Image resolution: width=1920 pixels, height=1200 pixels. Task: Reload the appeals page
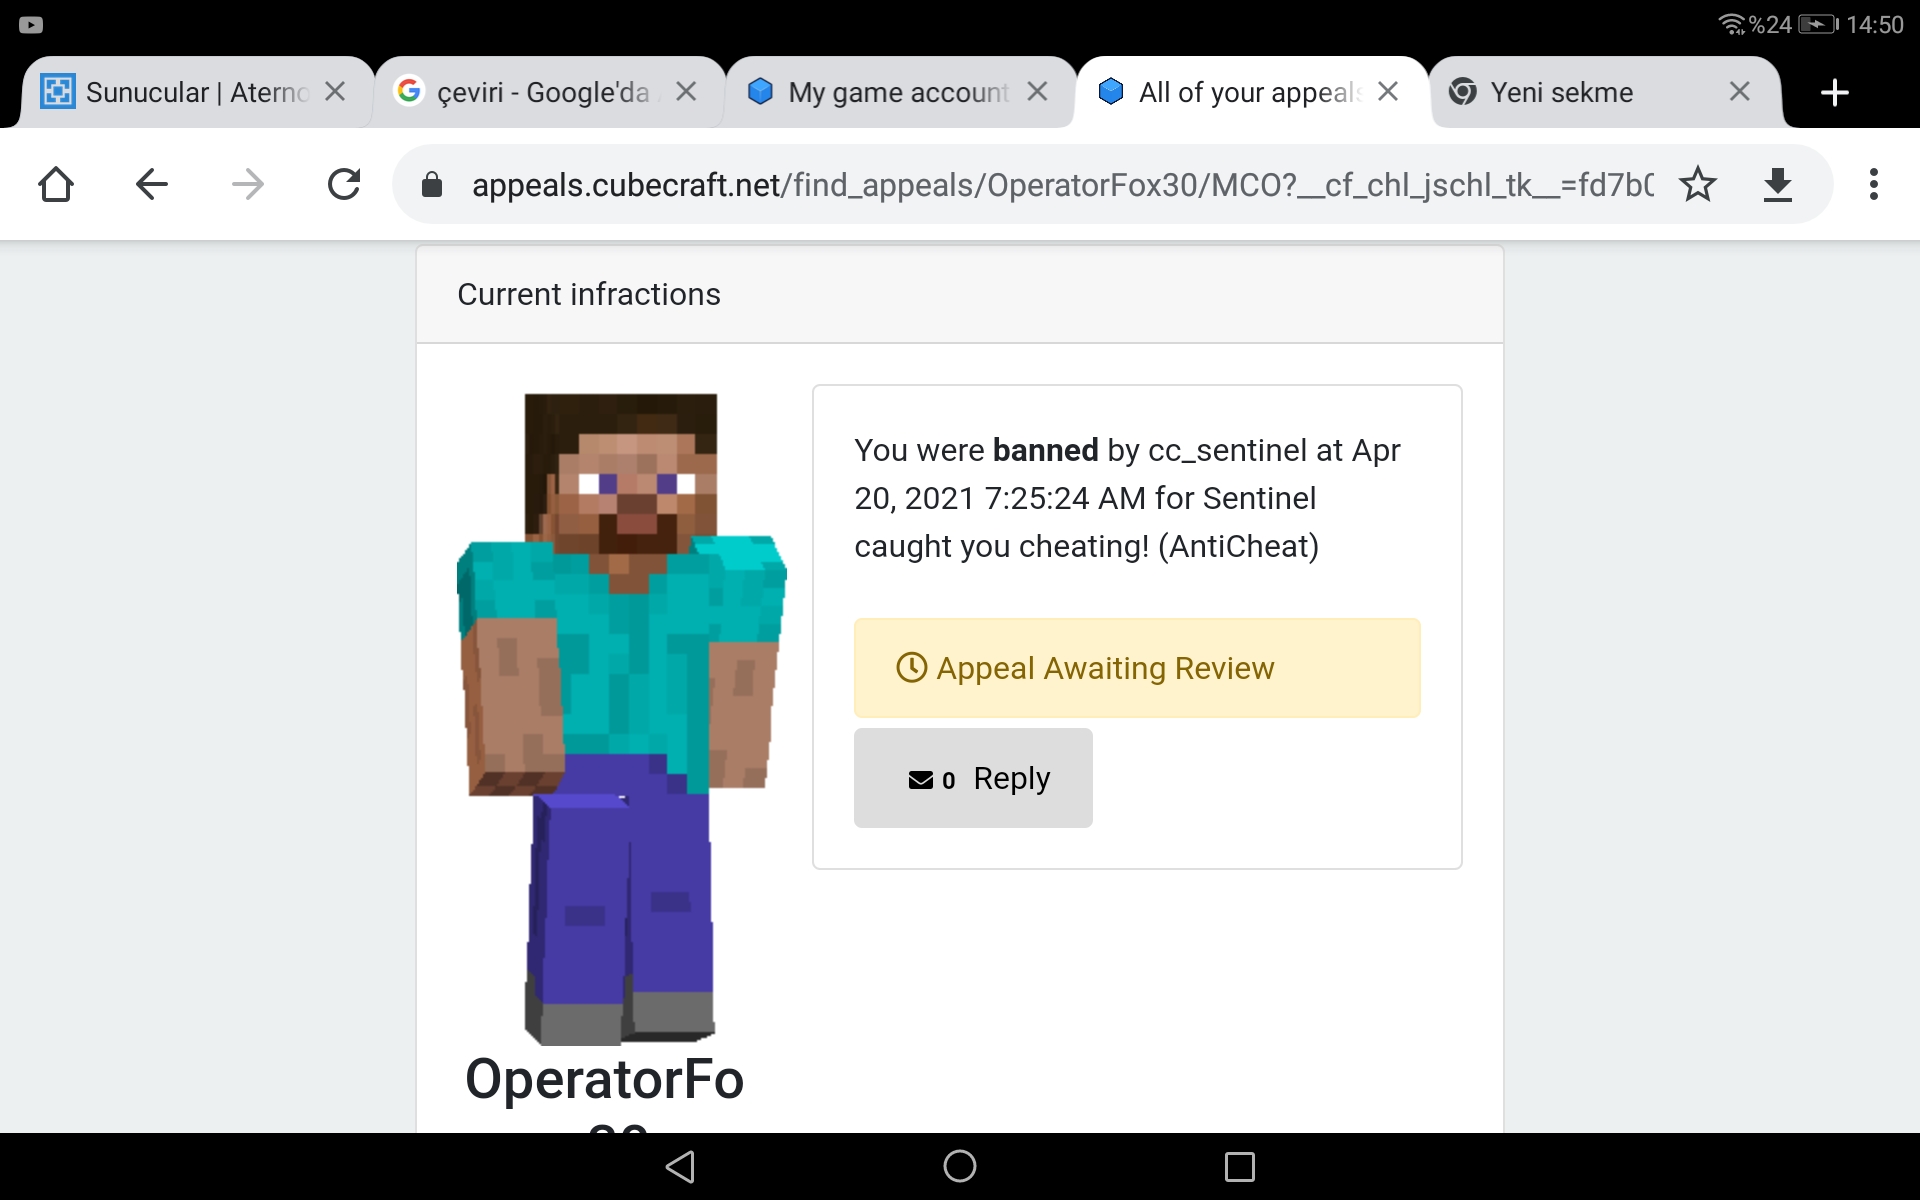click(x=343, y=184)
